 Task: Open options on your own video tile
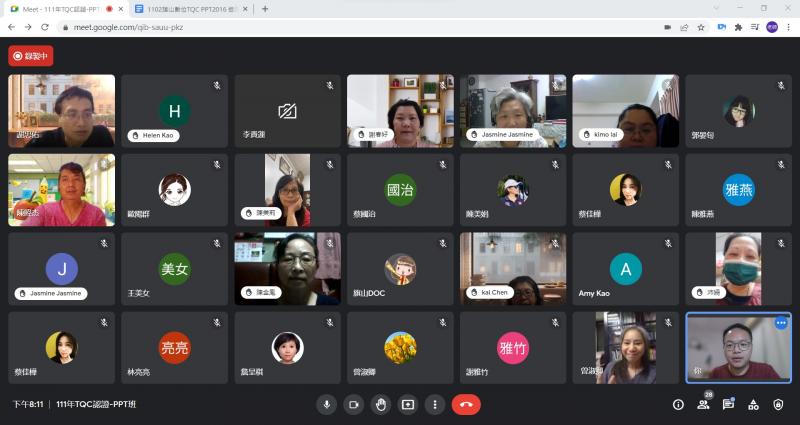pyautogui.click(x=781, y=322)
